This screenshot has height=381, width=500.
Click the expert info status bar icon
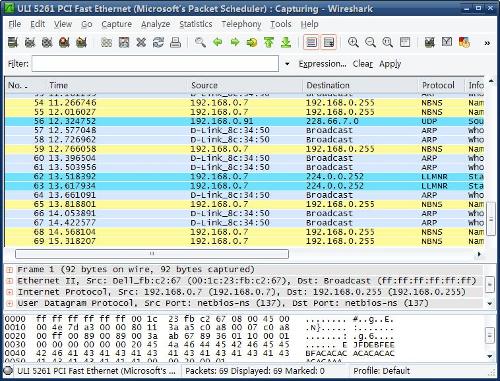point(8,371)
